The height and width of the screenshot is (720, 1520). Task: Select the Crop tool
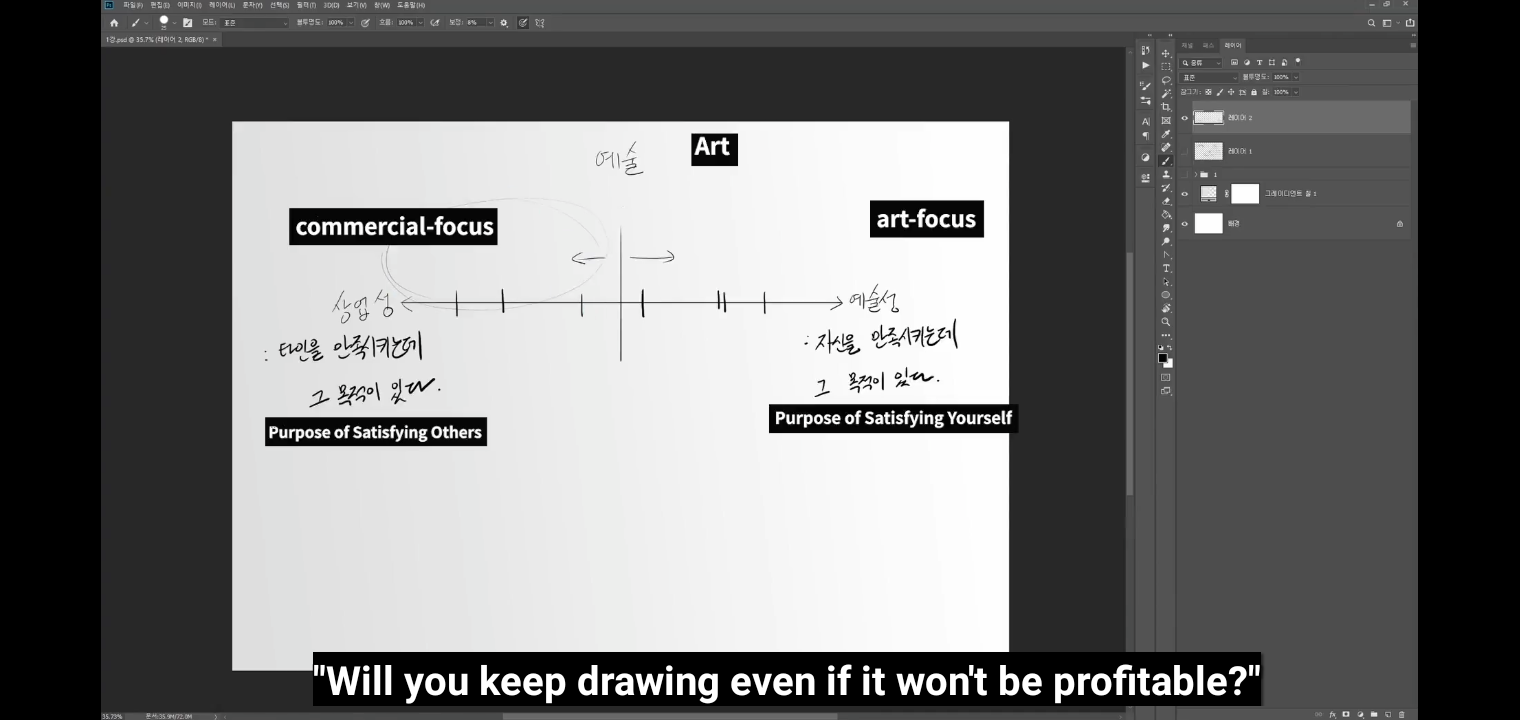pos(1166,107)
